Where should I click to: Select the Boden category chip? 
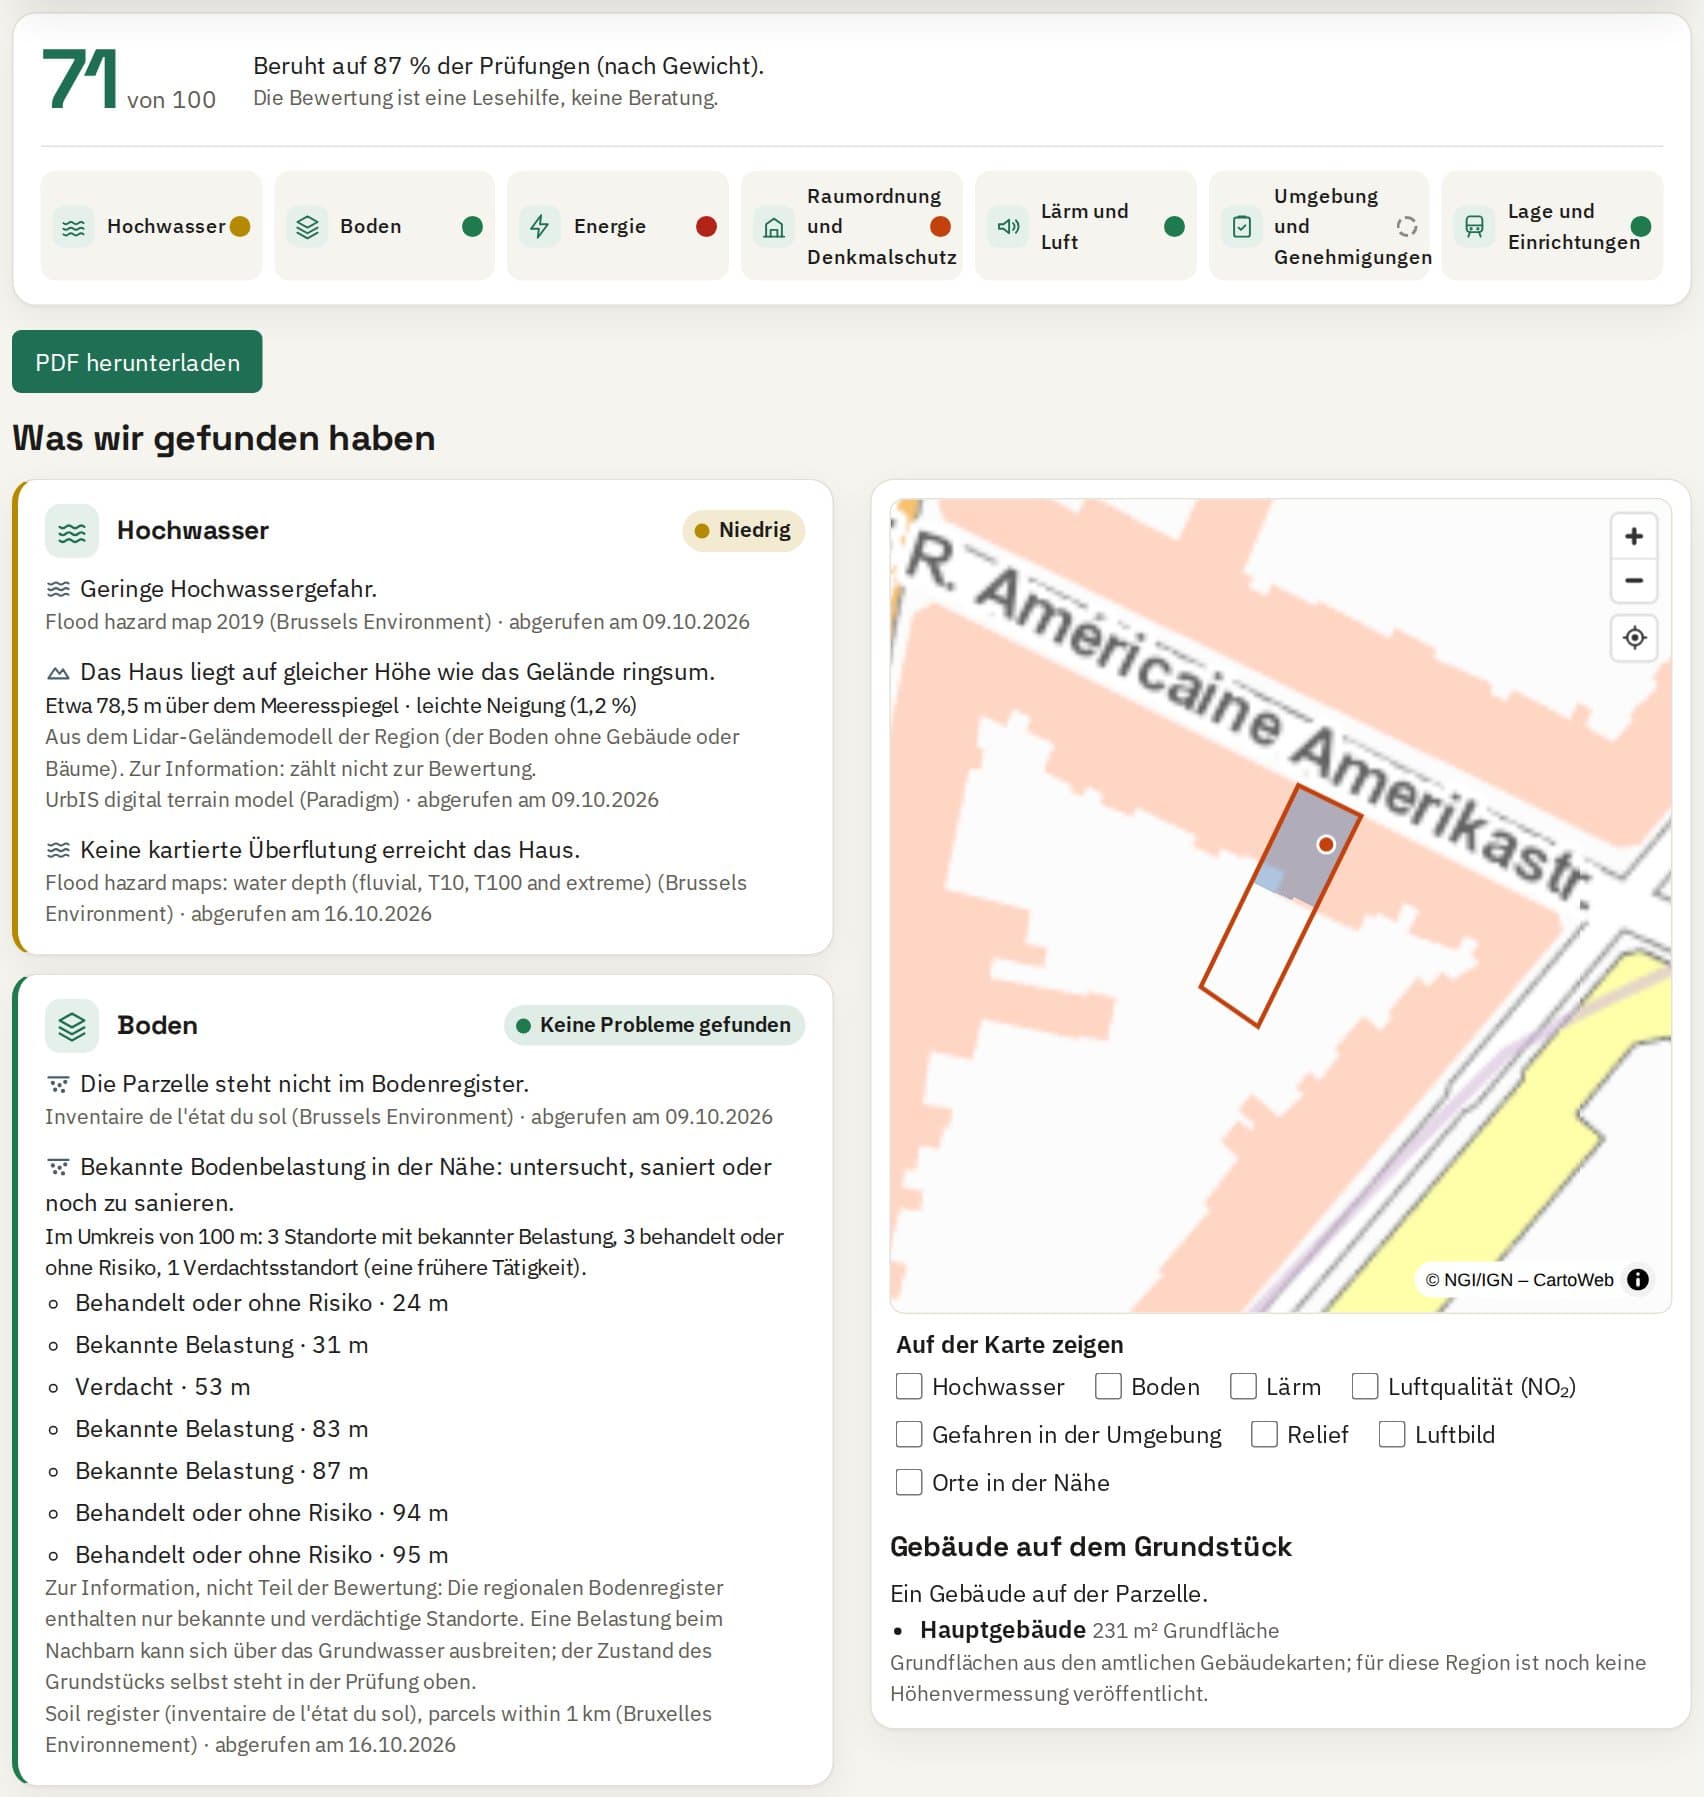[384, 226]
